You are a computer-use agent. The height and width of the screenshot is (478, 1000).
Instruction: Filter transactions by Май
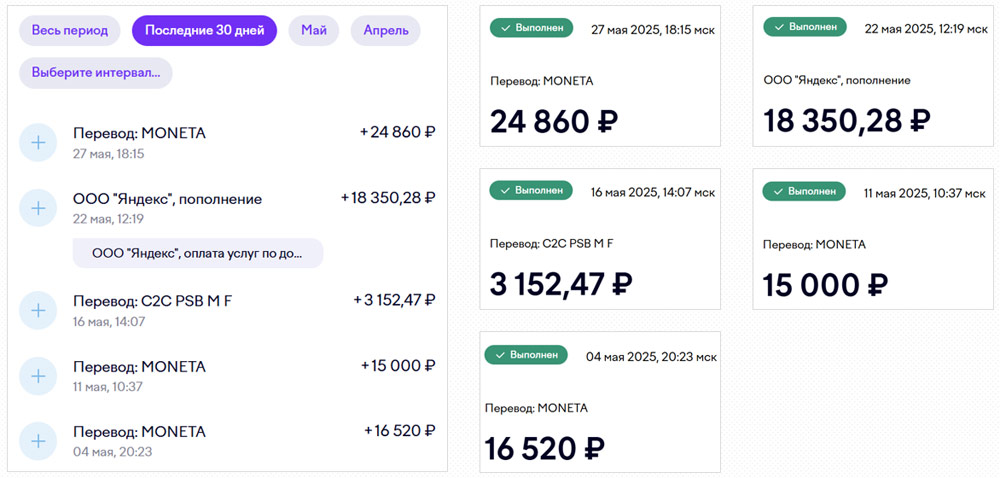314,31
